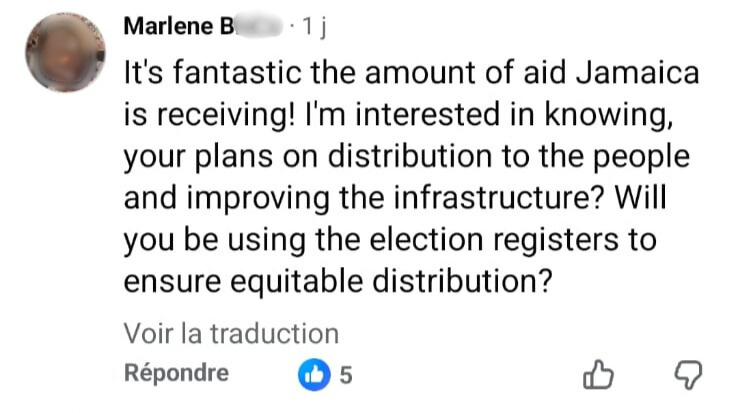Dislike the comment with thumbs down icon
Viewport: 738px width, 413px height.
687,375
